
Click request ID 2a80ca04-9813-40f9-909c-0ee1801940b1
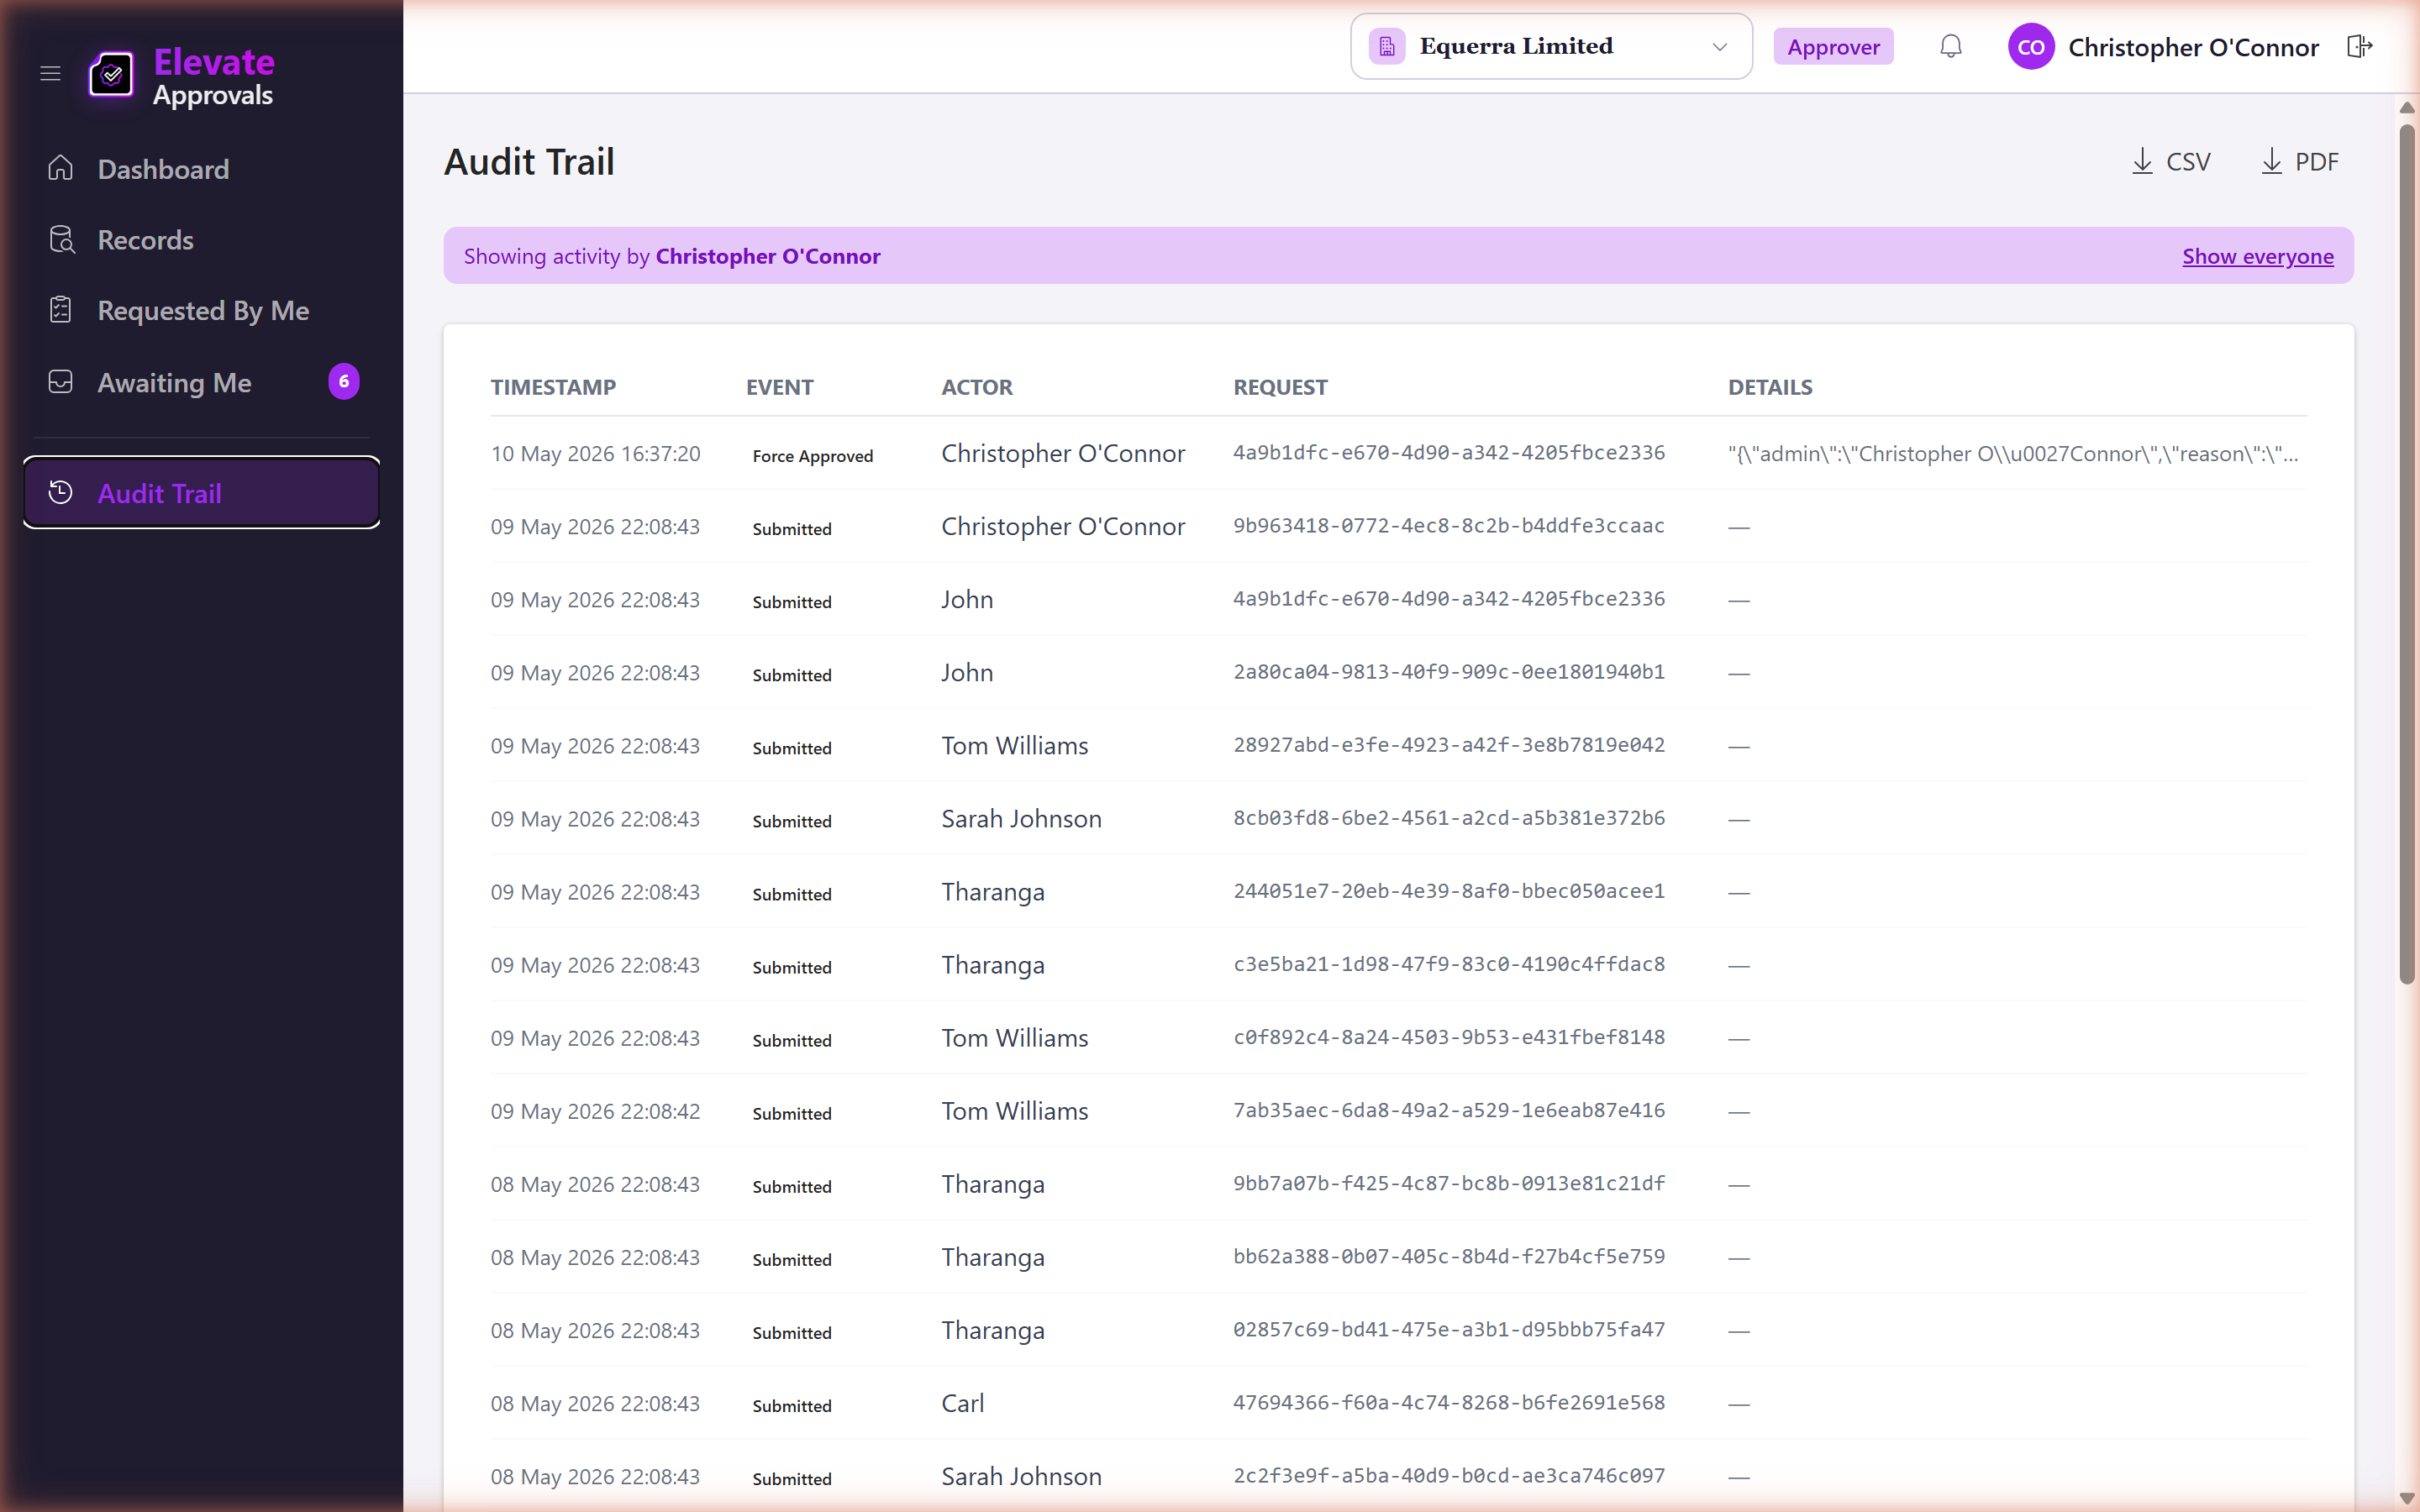pos(1449,672)
